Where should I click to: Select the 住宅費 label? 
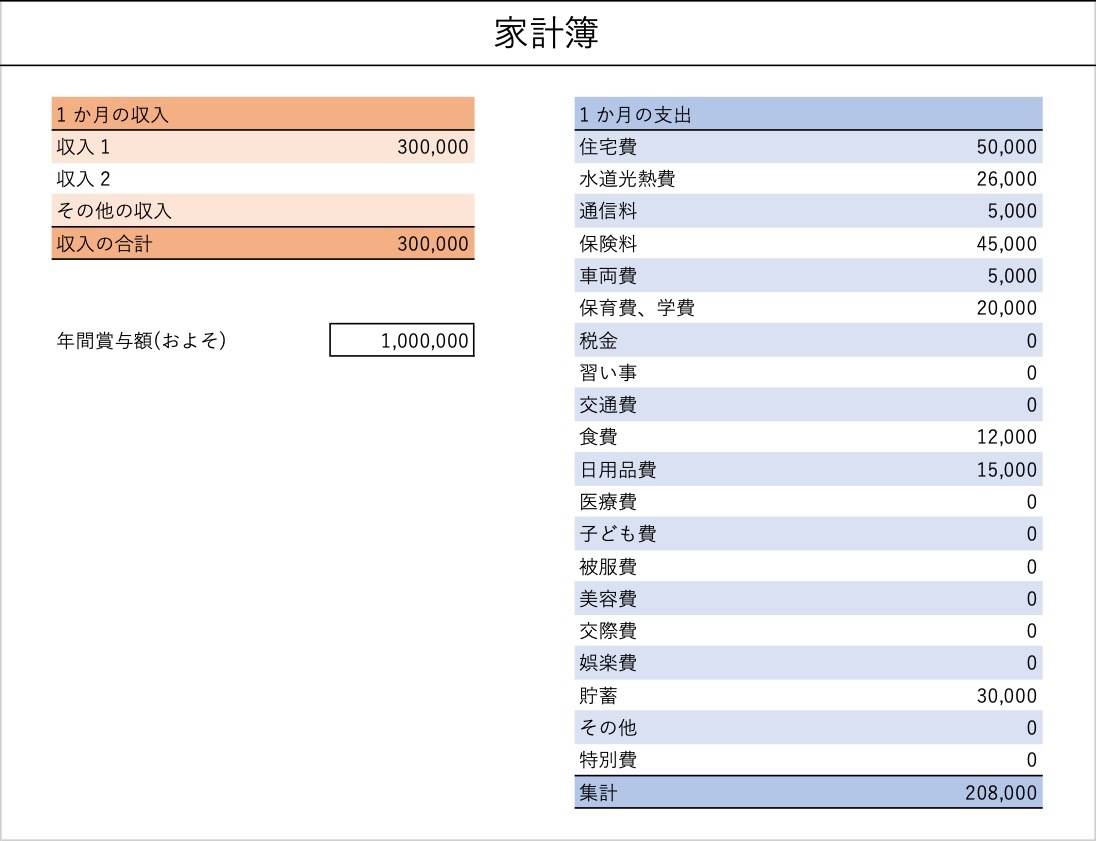[x=608, y=147]
